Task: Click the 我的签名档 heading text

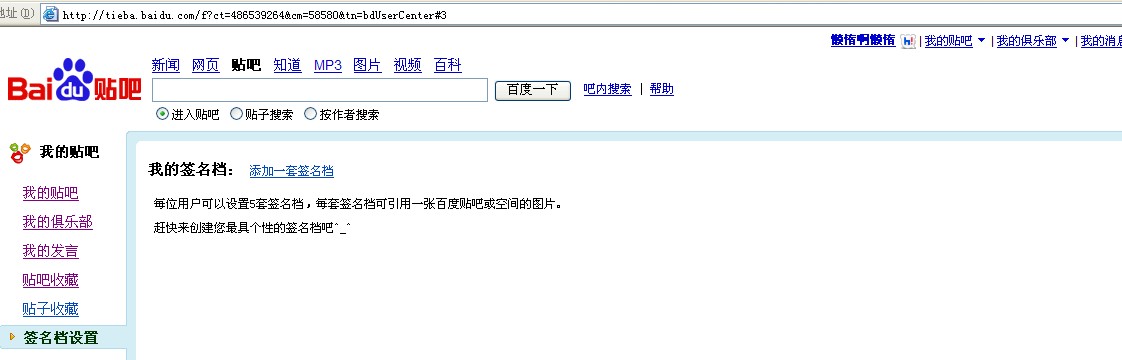Action: click(191, 170)
